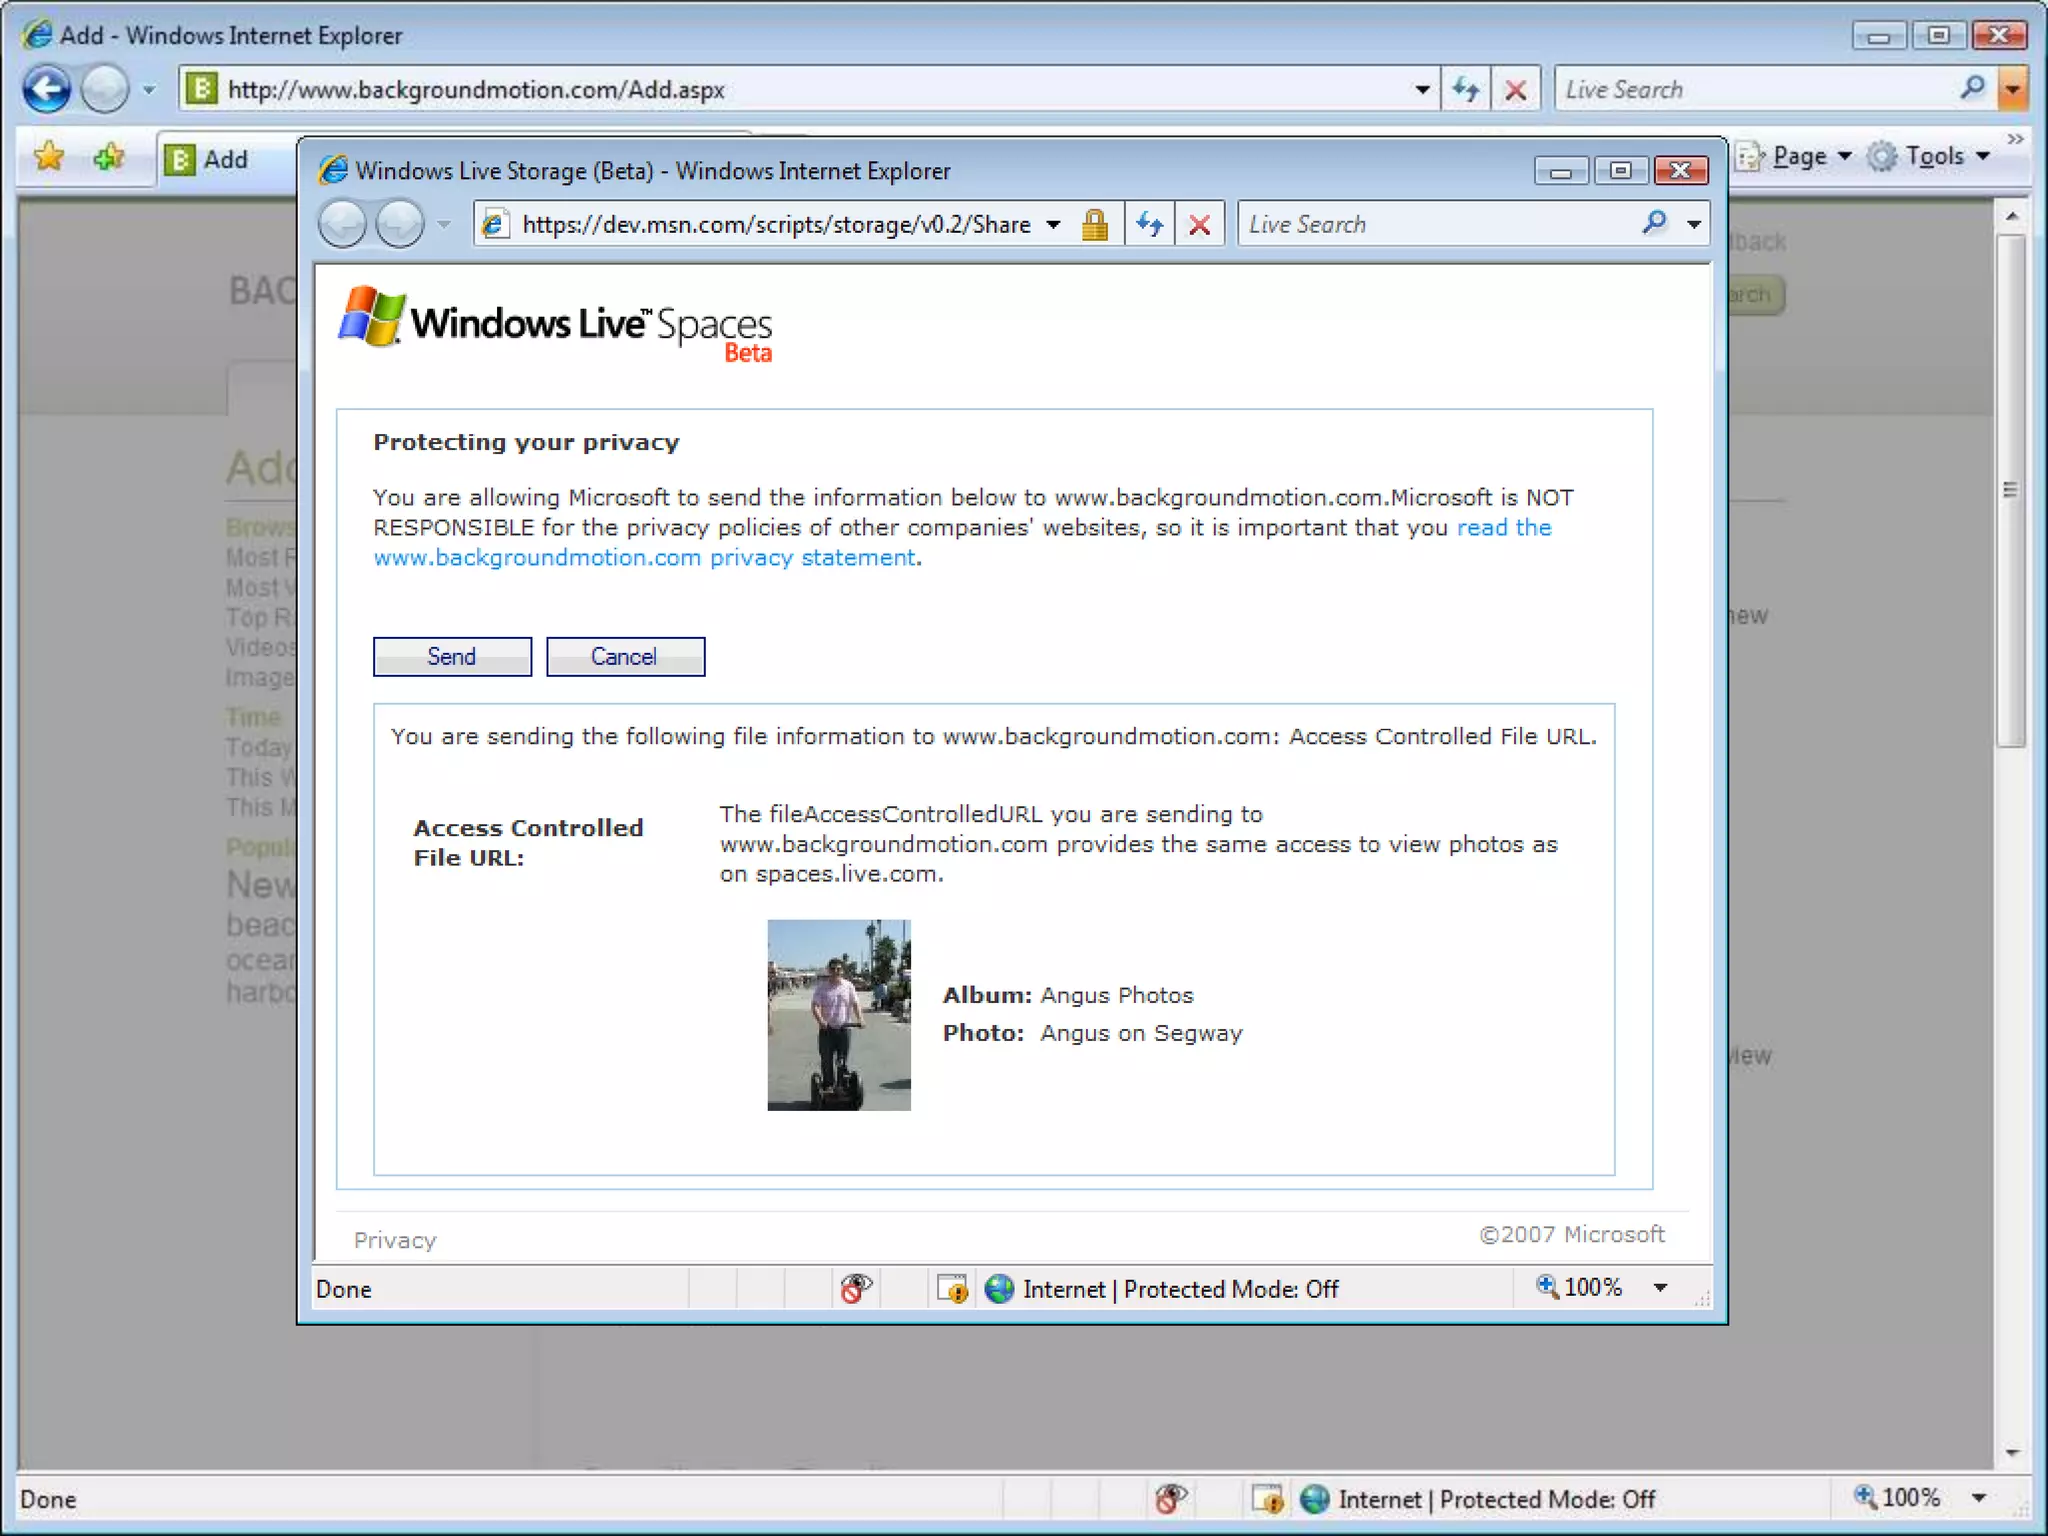
Task: Click the Forward arrow in main window
Action: 105,90
